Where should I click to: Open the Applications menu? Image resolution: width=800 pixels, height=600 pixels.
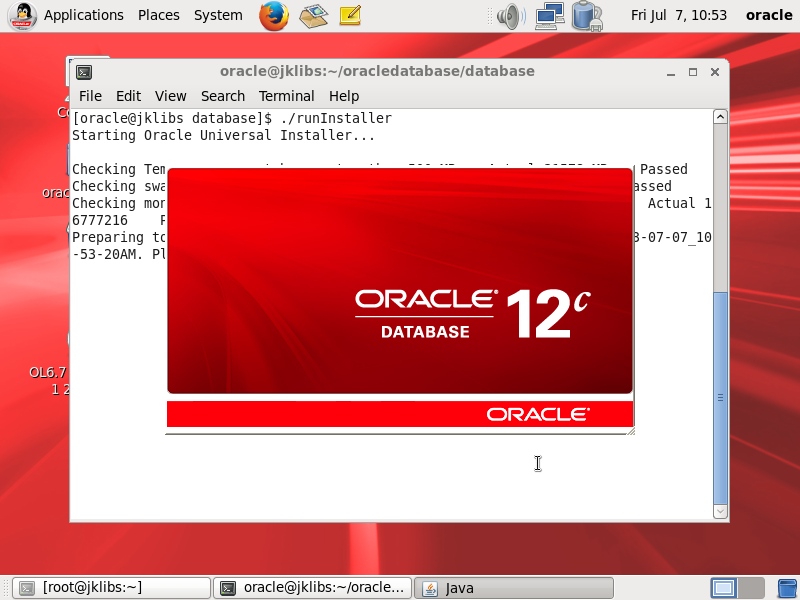click(84, 15)
